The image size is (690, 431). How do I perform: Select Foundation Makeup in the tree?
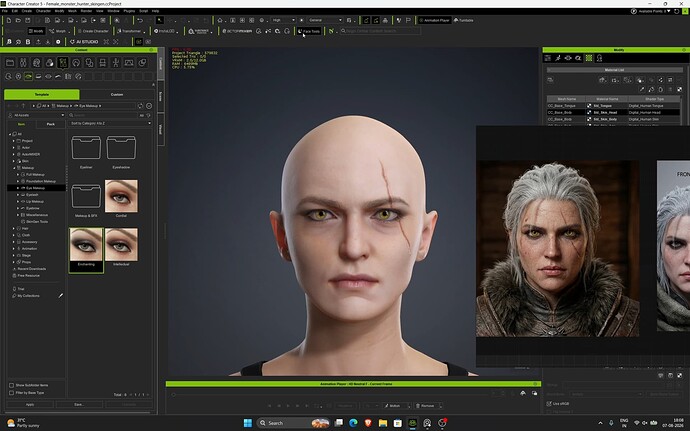(40, 181)
